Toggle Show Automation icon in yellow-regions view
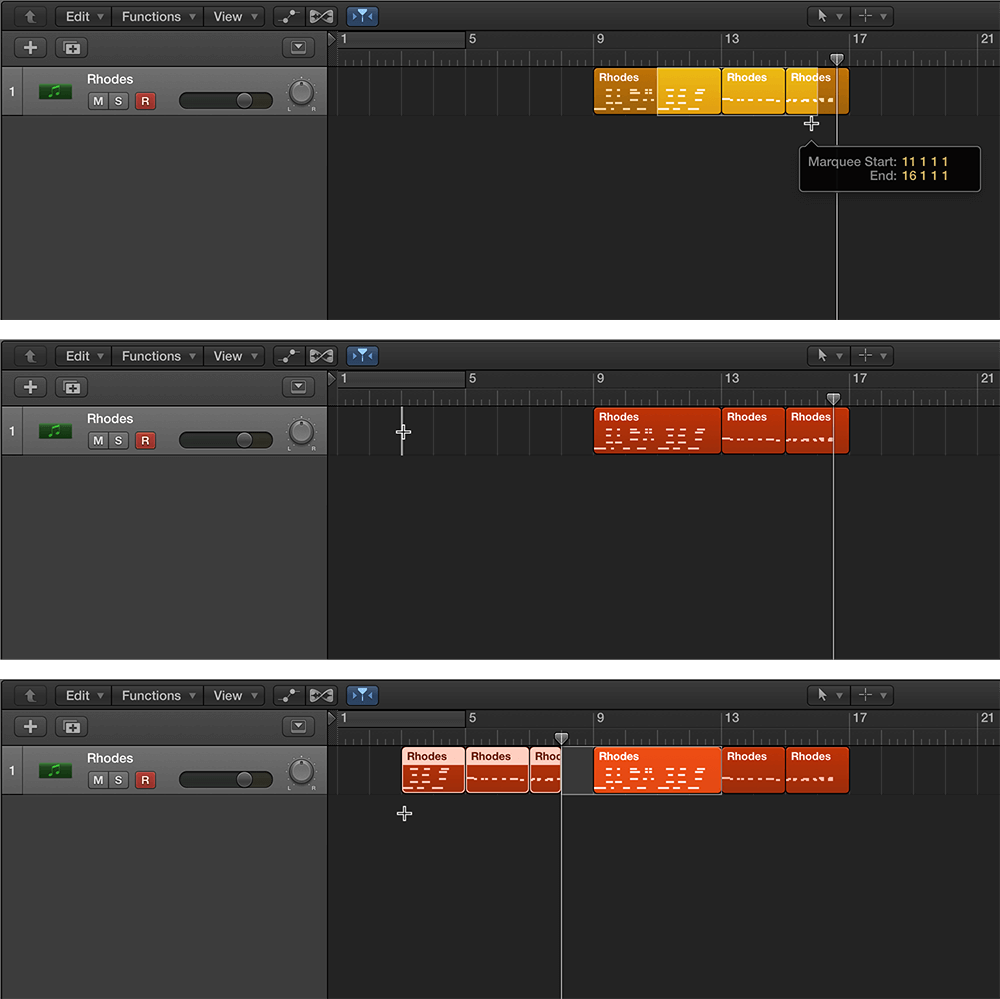Viewport: 1000px width, 999px height. click(x=289, y=17)
